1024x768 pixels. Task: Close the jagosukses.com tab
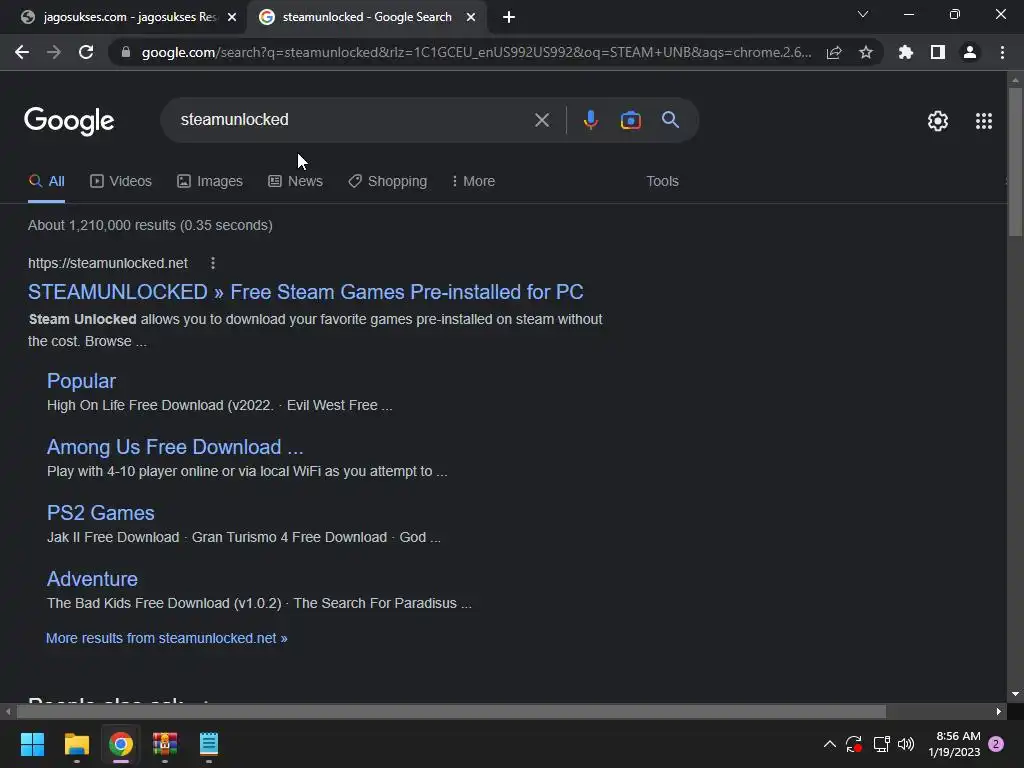click(x=232, y=17)
